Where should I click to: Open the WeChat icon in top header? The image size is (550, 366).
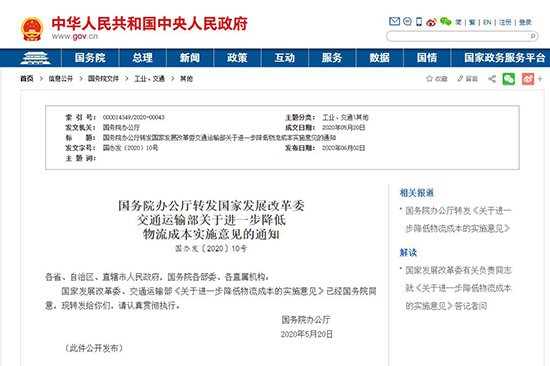445,22
